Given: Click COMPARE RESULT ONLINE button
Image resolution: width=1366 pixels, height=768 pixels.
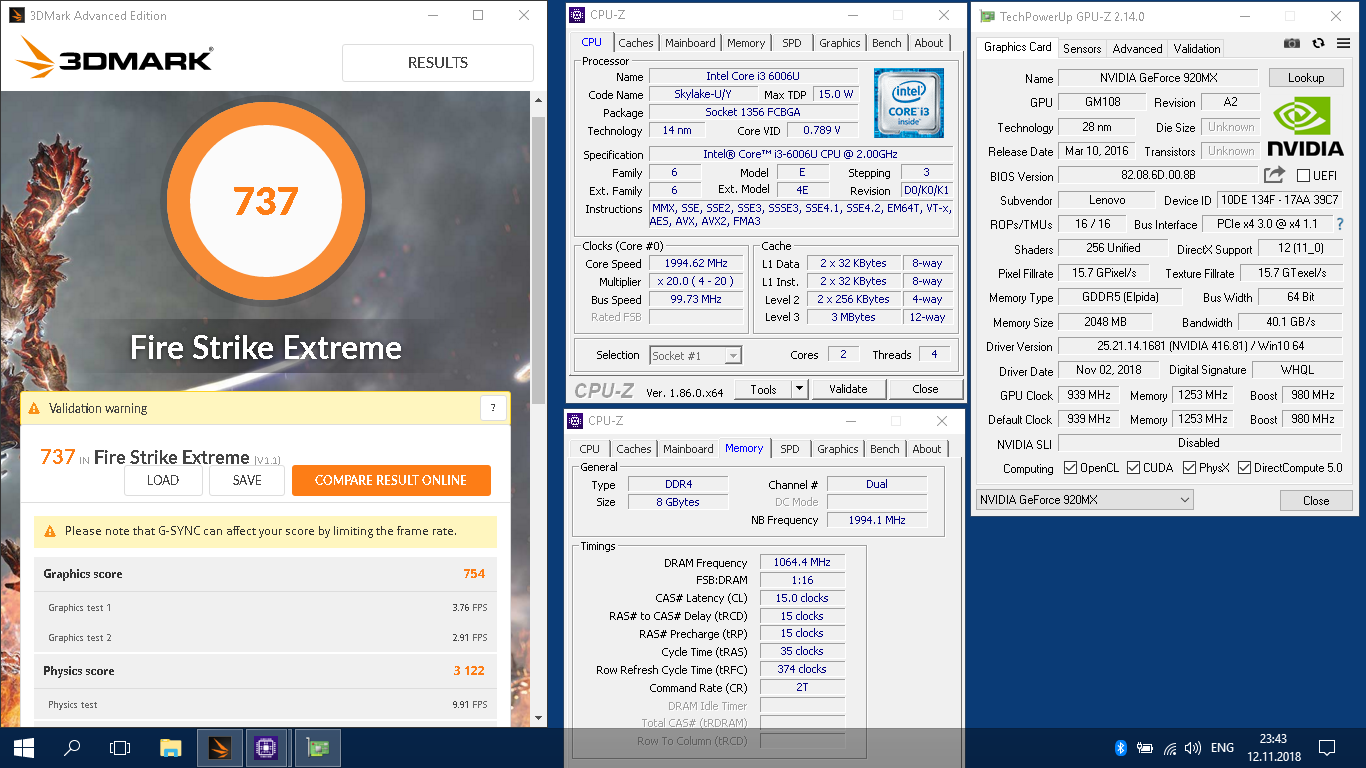Looking at the screenshot, I should pyautogui.click(x=391, y=480).
